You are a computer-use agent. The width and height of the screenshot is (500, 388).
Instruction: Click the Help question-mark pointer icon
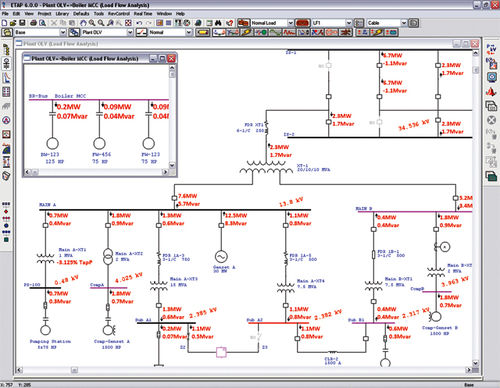(230, 23)
